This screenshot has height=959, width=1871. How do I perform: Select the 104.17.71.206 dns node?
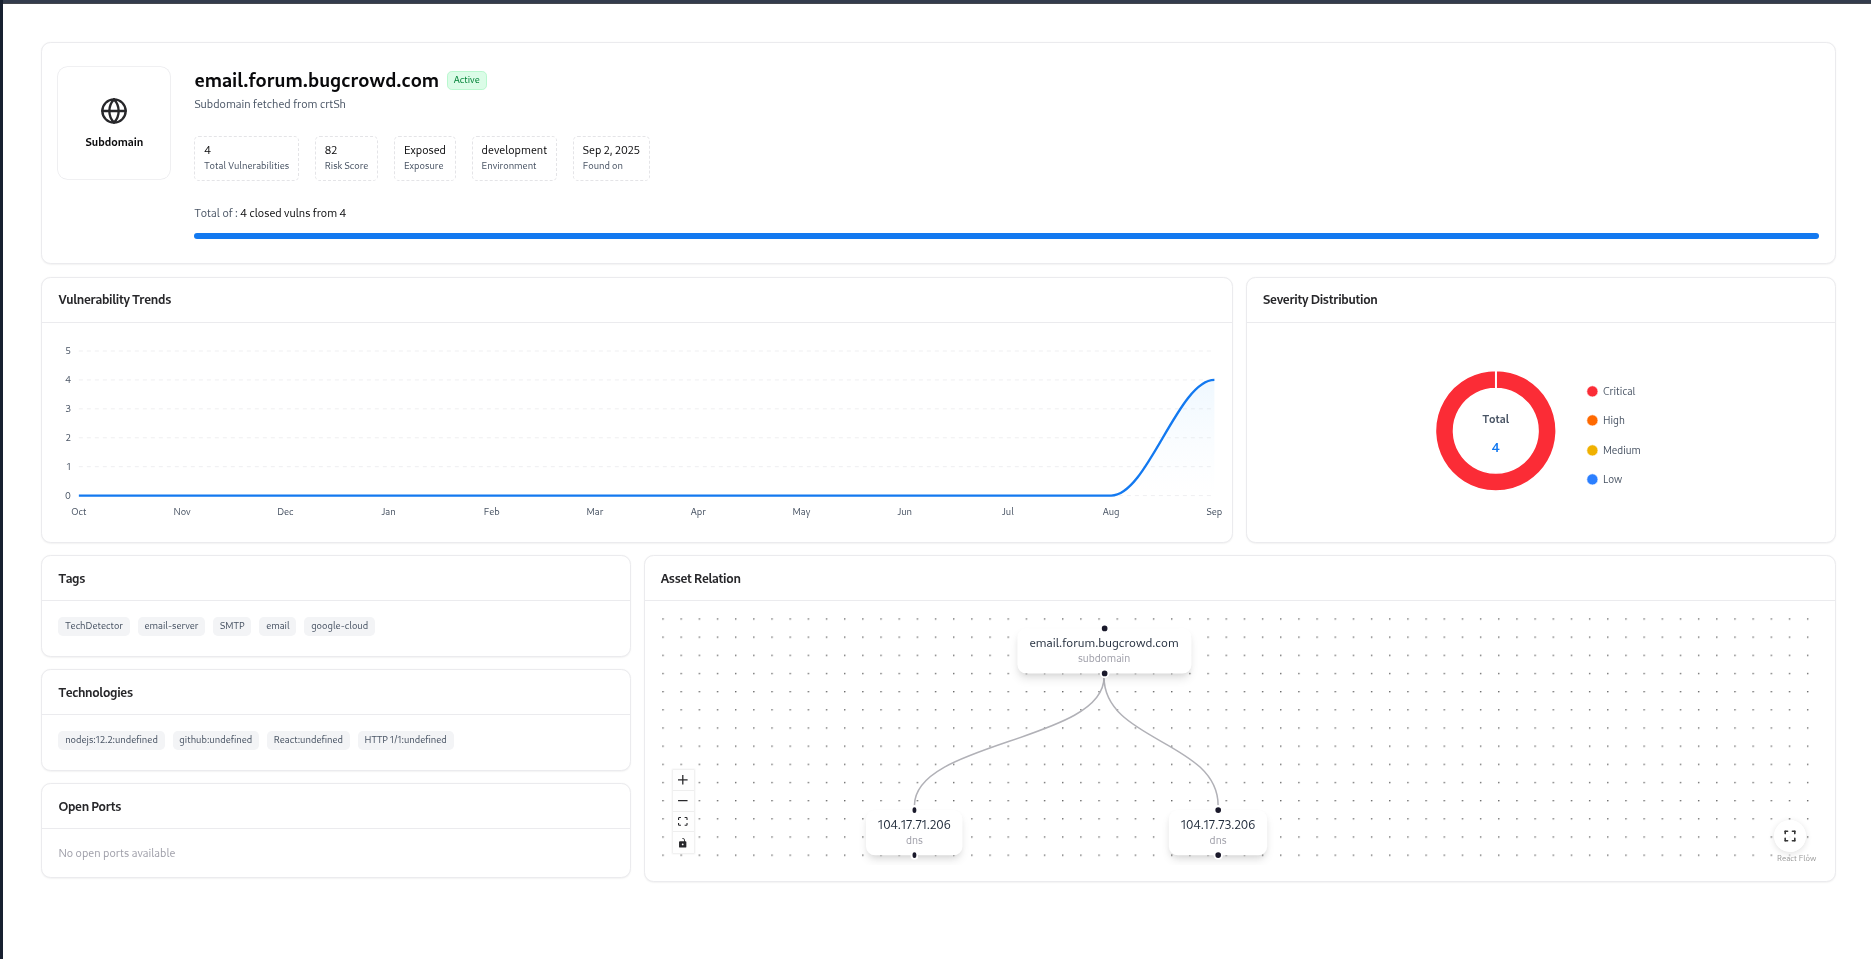tap(914, 832)
